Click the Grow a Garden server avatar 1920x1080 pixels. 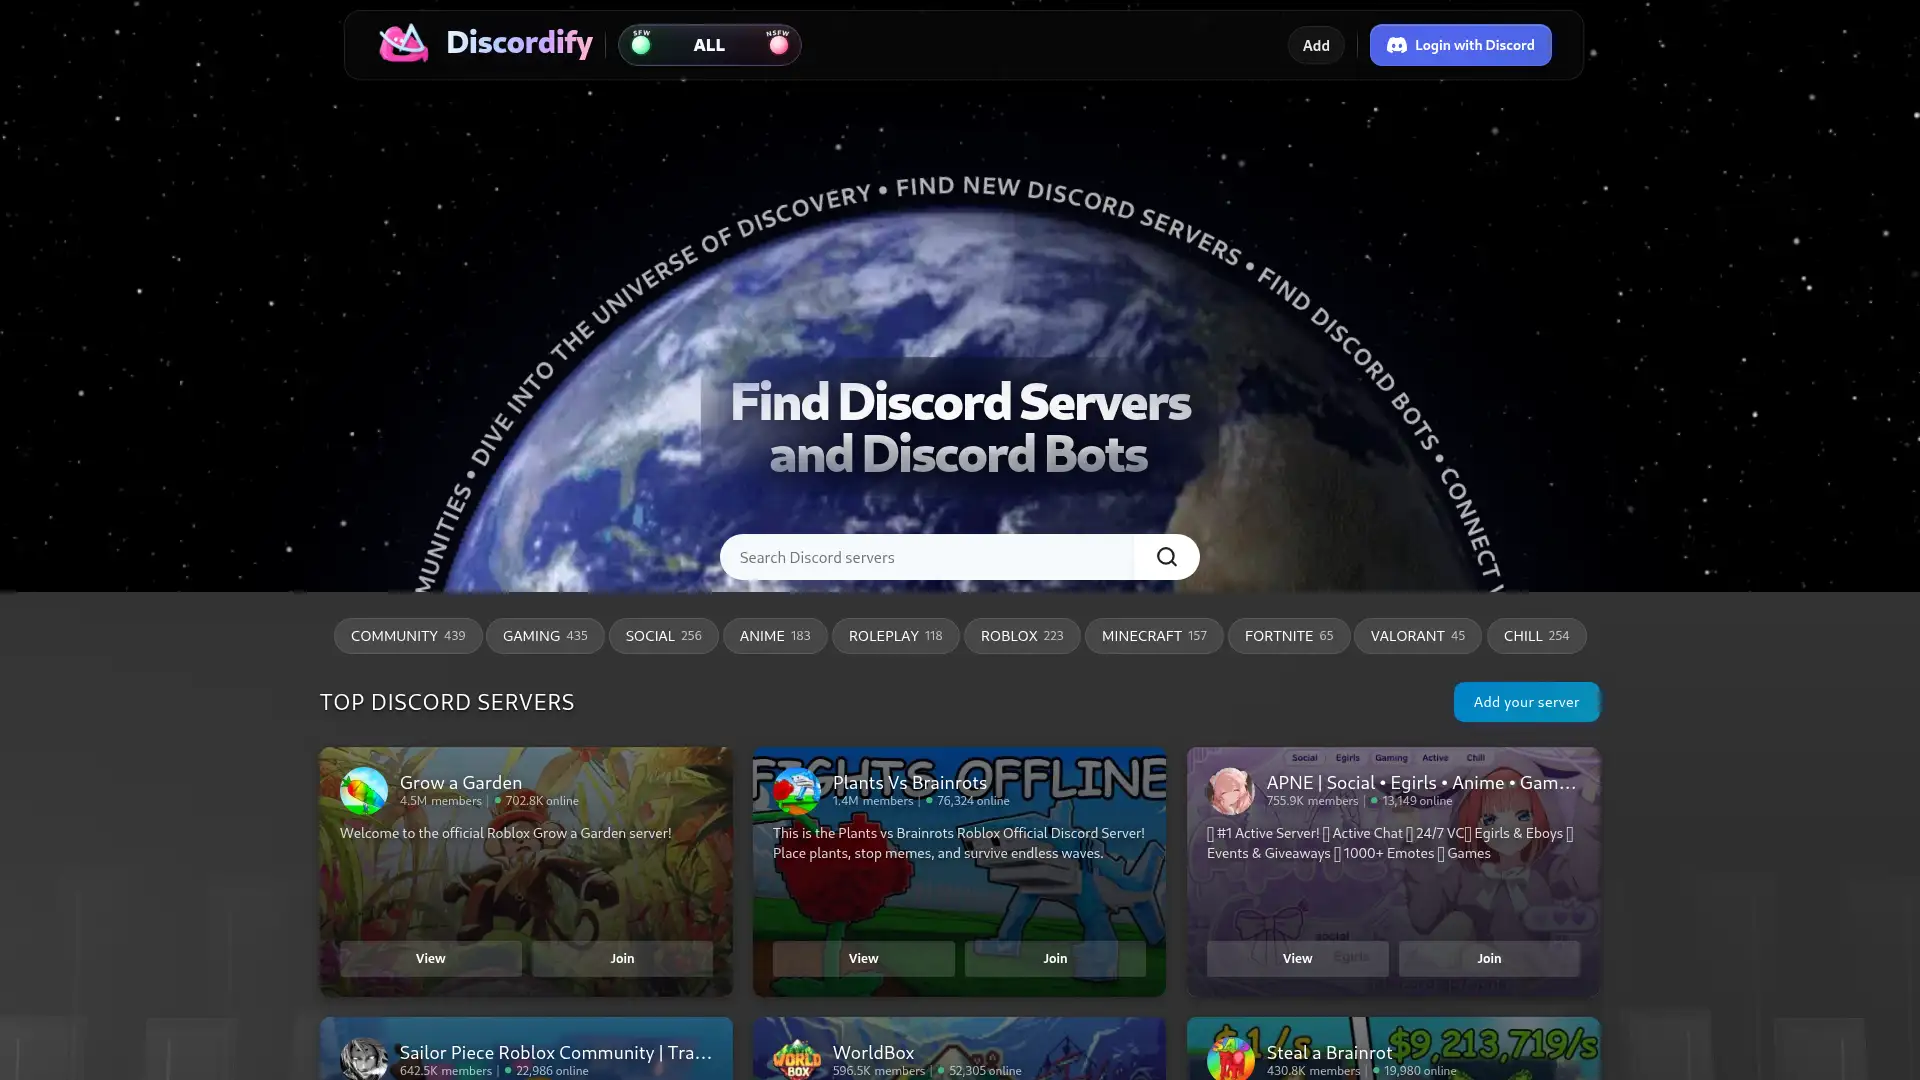[364, 791]
